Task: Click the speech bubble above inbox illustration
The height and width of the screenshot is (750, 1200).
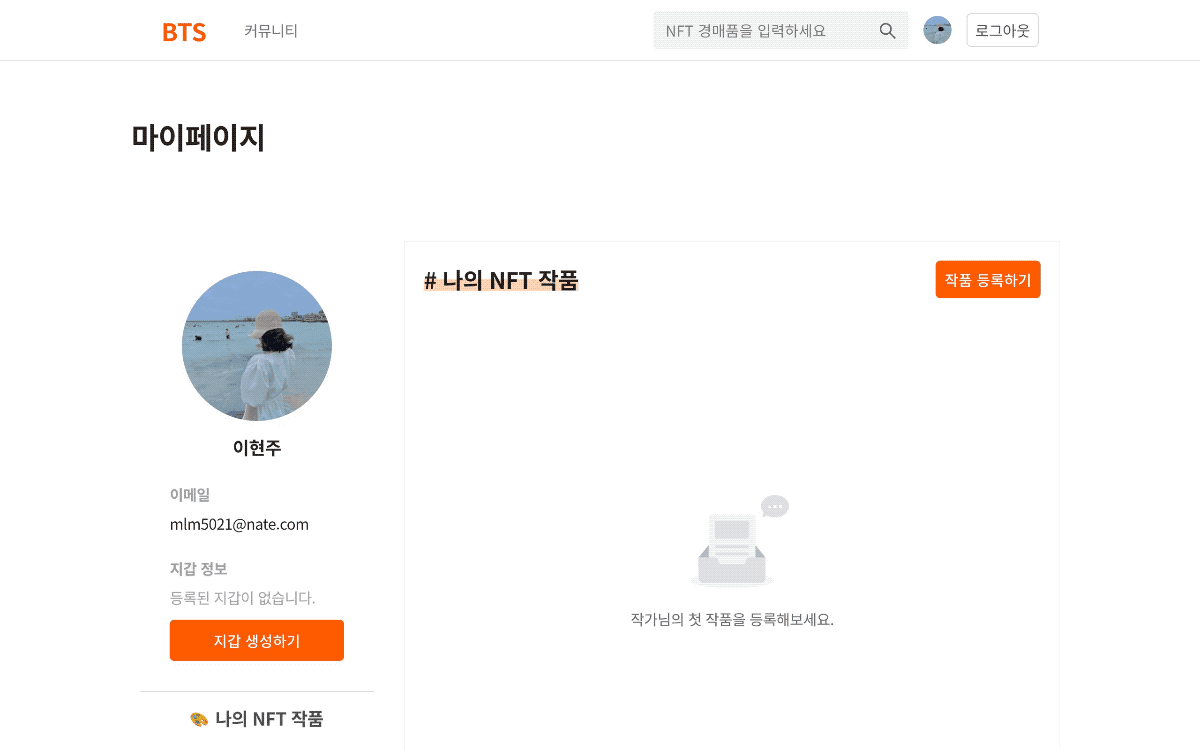Action: 775,506
